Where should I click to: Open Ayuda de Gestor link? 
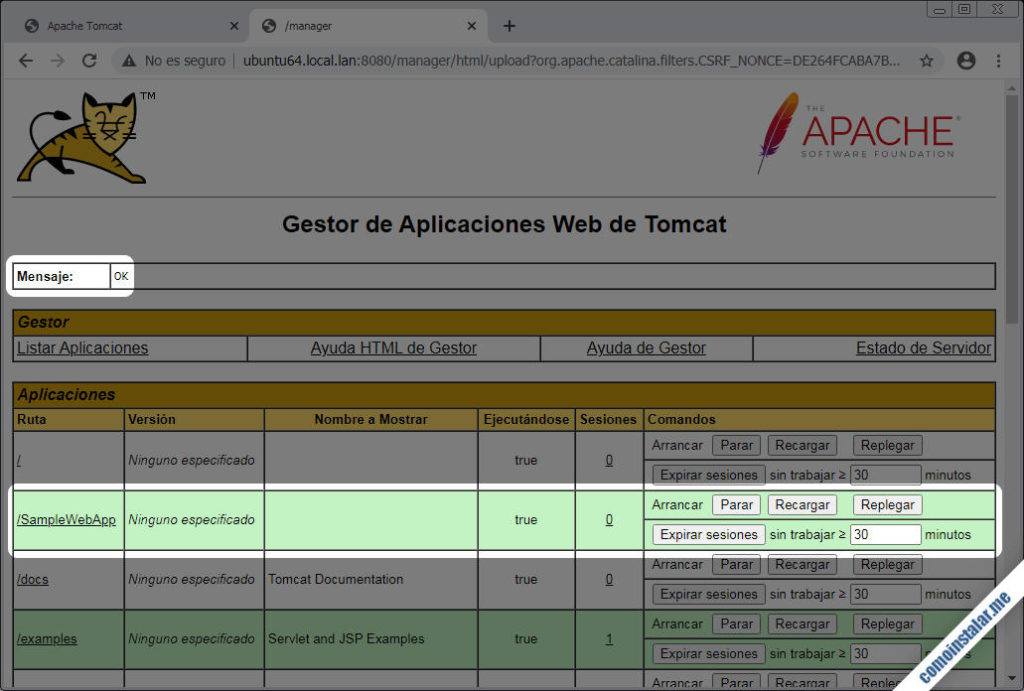pyautogui.click(x=646, y=348)
